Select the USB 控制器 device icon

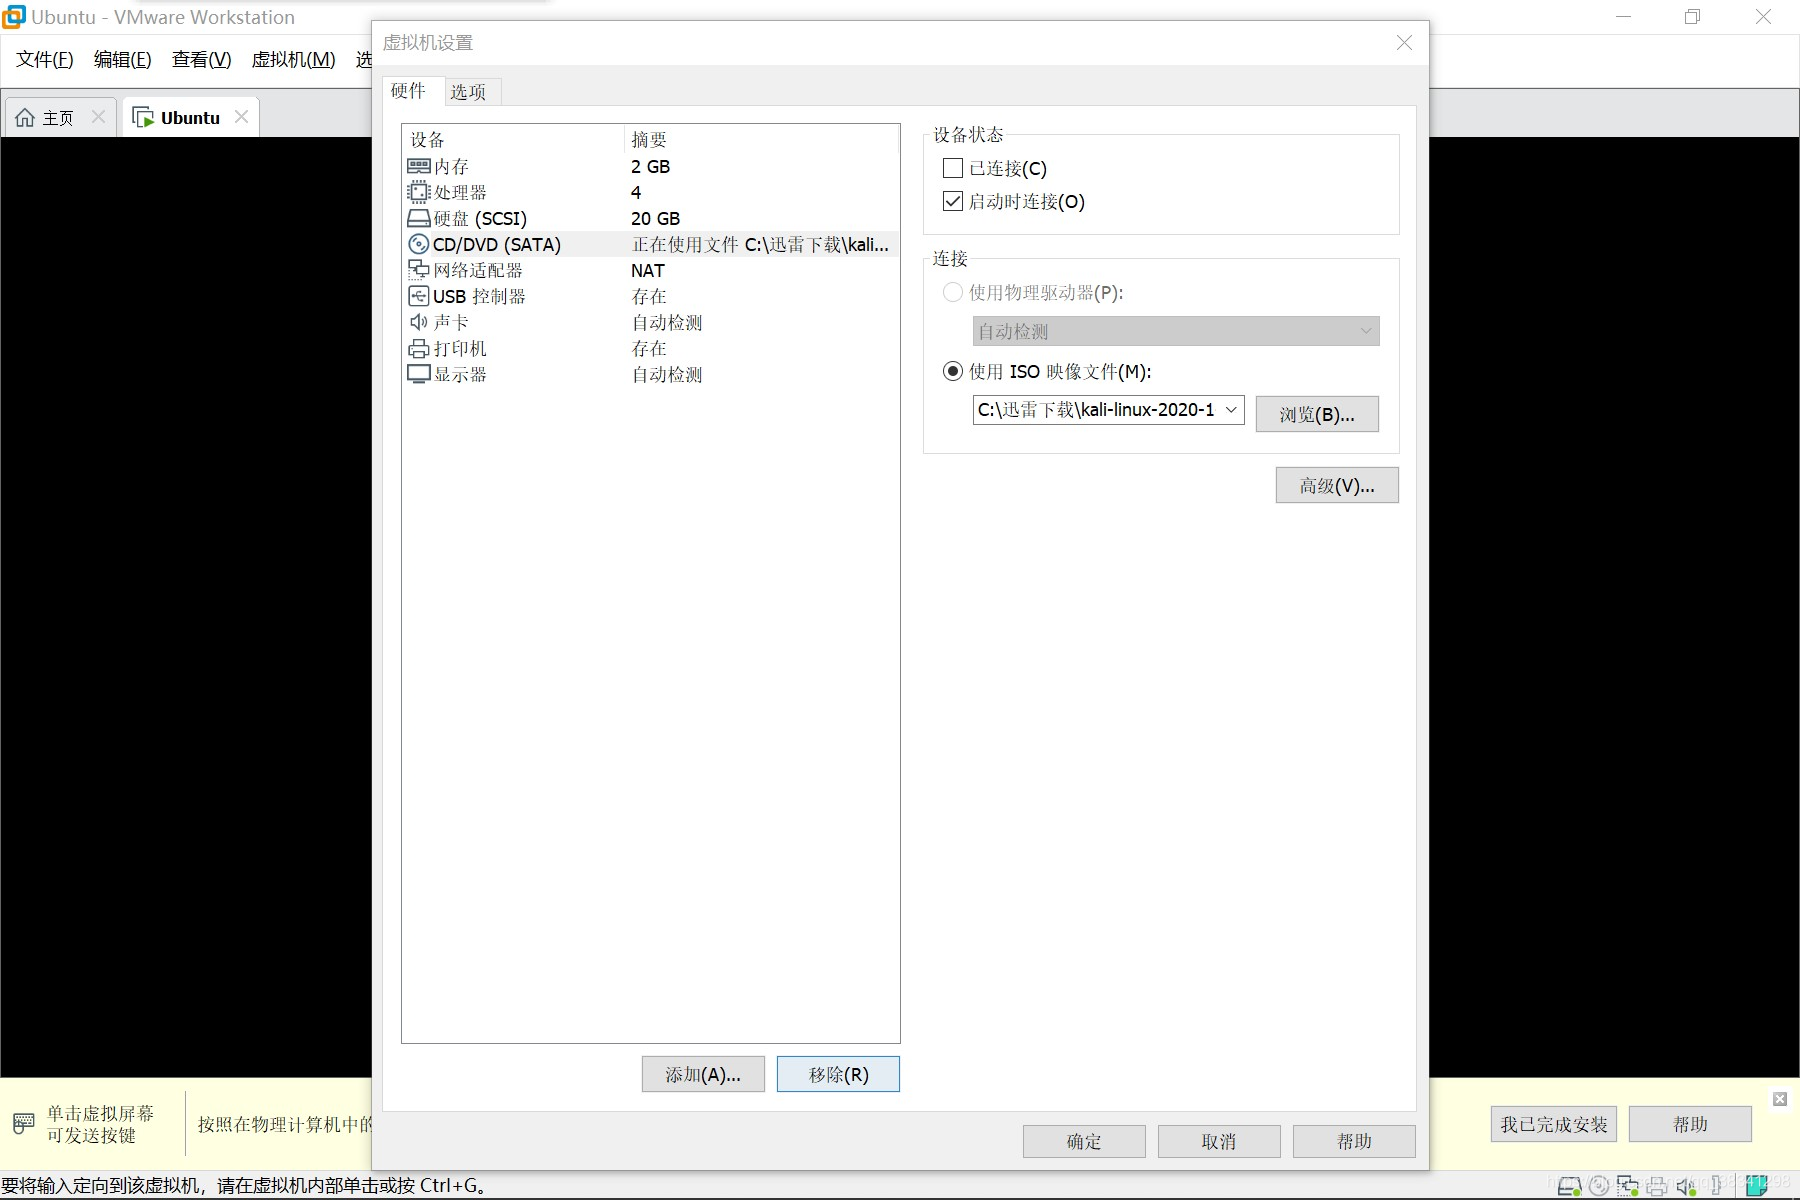(x=419, y=296)
